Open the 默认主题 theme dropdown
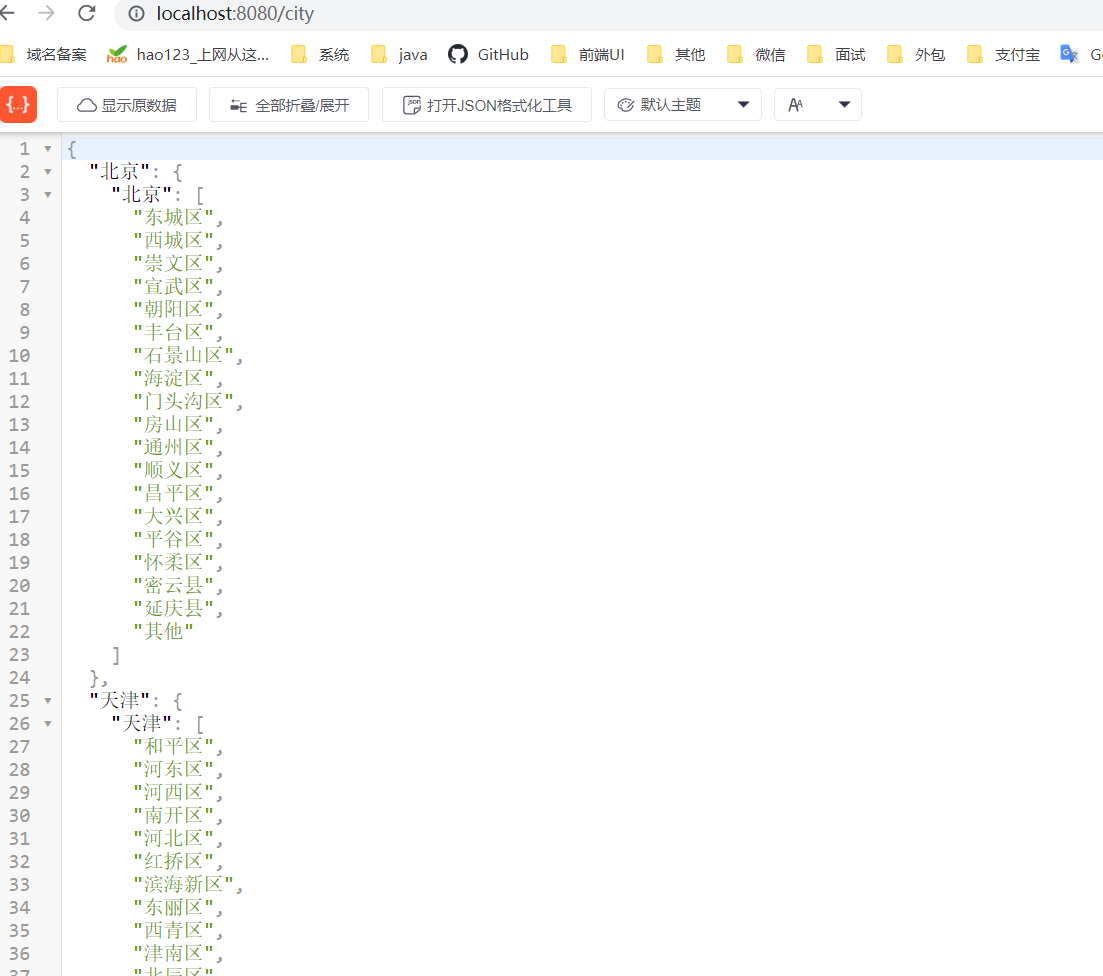Viewport: 1103px width, 976px height. tap(683, 105)
